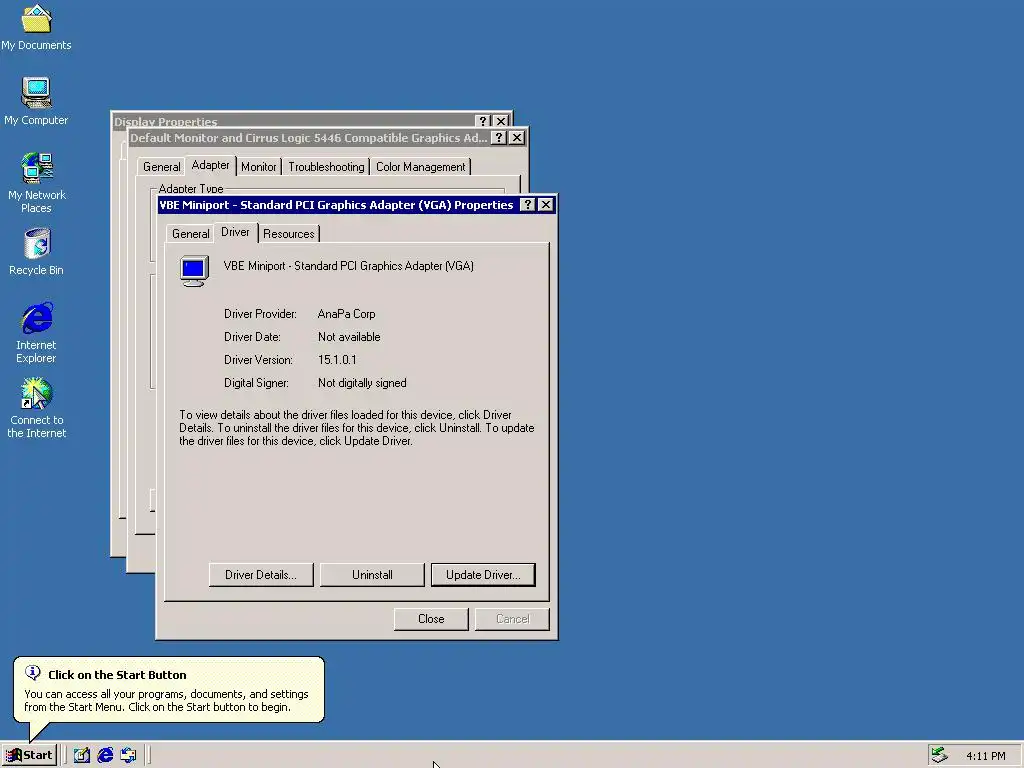Launch Internet Explorer from quick launch
This screenshot has height=768, width=1024.
(105, 756)
